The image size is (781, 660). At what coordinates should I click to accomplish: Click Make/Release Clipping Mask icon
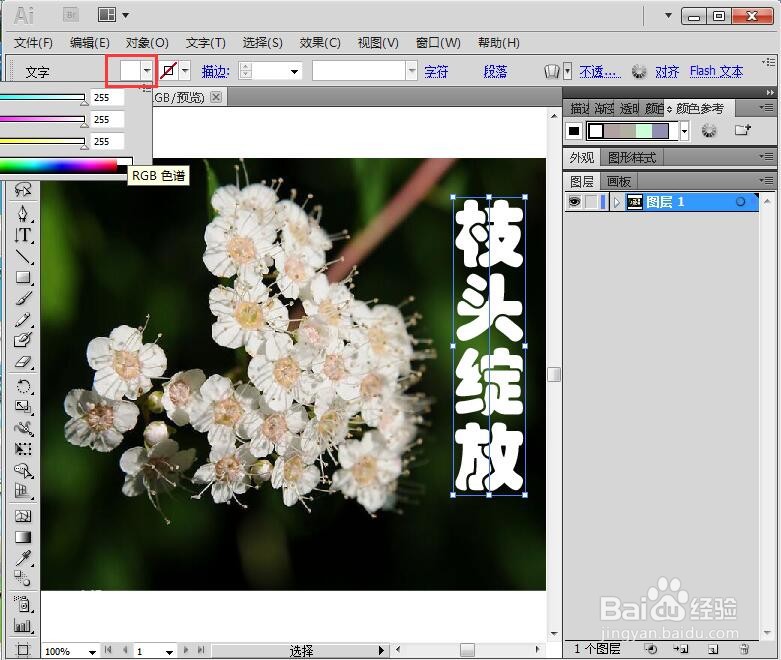(x=651, y=649)
